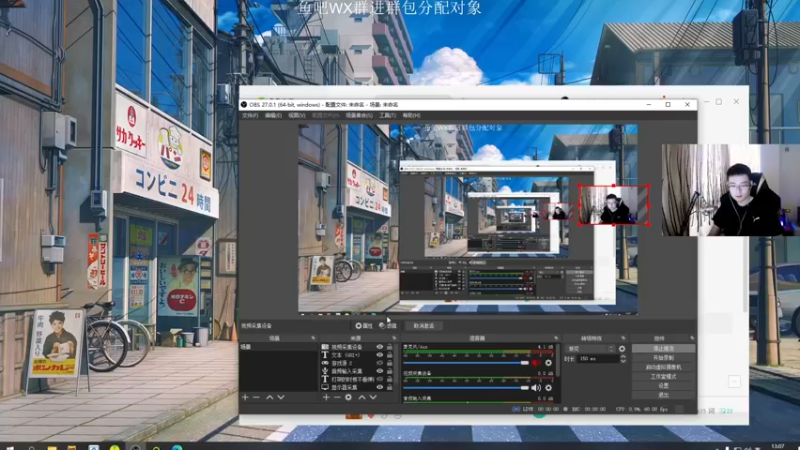Open 设置 settings in controls dock
Screen dimensions: 800x450
(663, 385)
